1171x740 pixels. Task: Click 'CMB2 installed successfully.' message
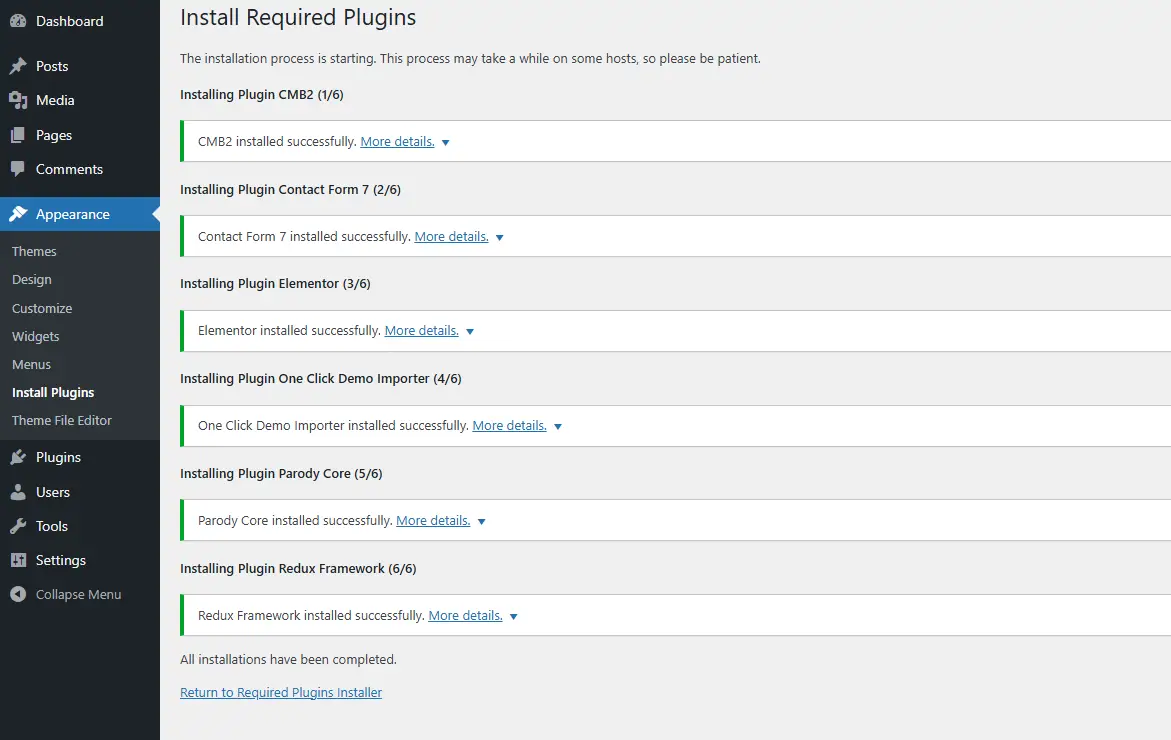(277, 142)
